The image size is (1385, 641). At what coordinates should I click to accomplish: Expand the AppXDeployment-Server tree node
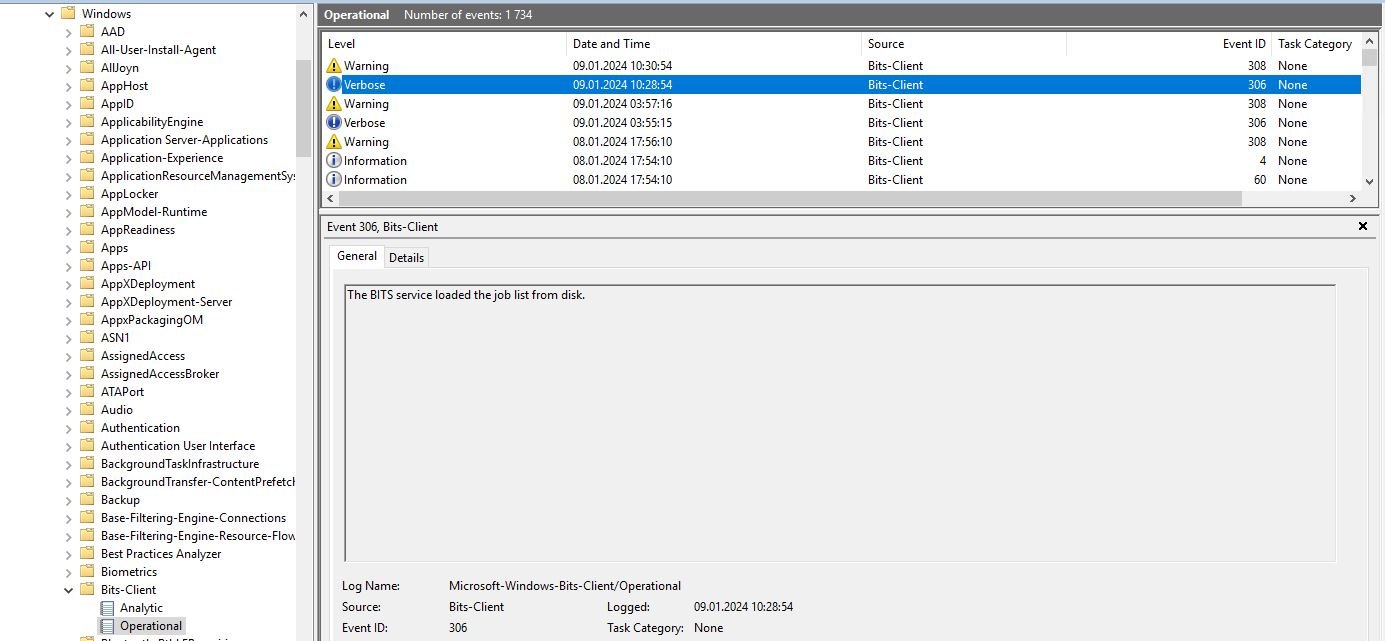point(68,302)
